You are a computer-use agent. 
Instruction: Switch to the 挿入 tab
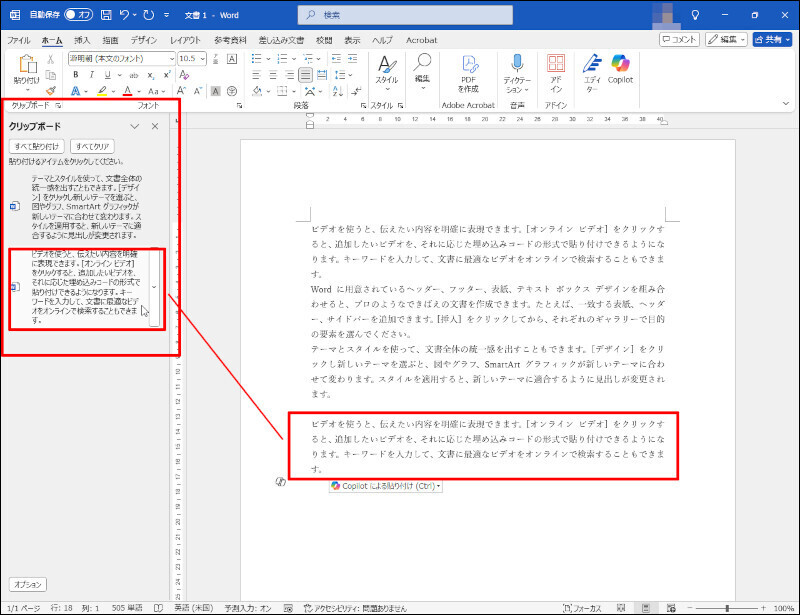coord(82,40)
